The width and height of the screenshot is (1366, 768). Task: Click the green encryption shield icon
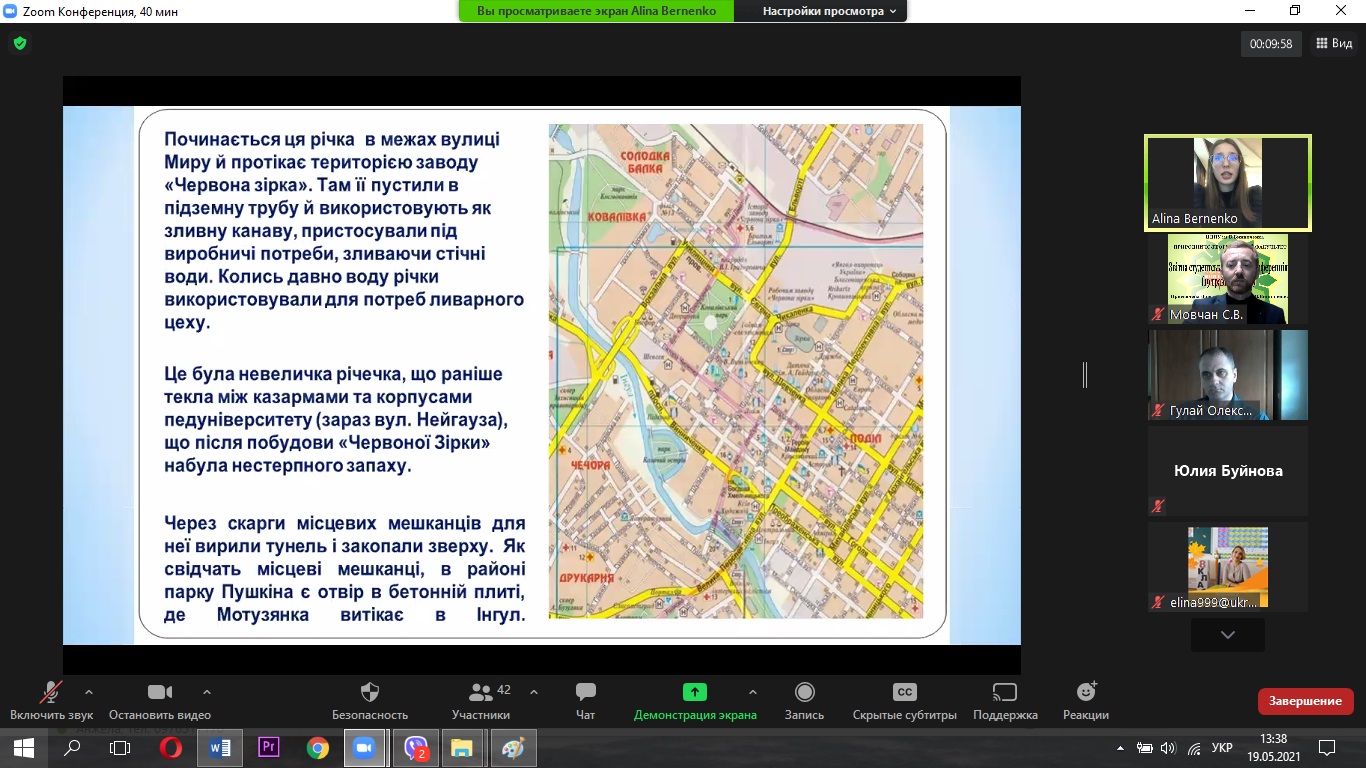20,44
